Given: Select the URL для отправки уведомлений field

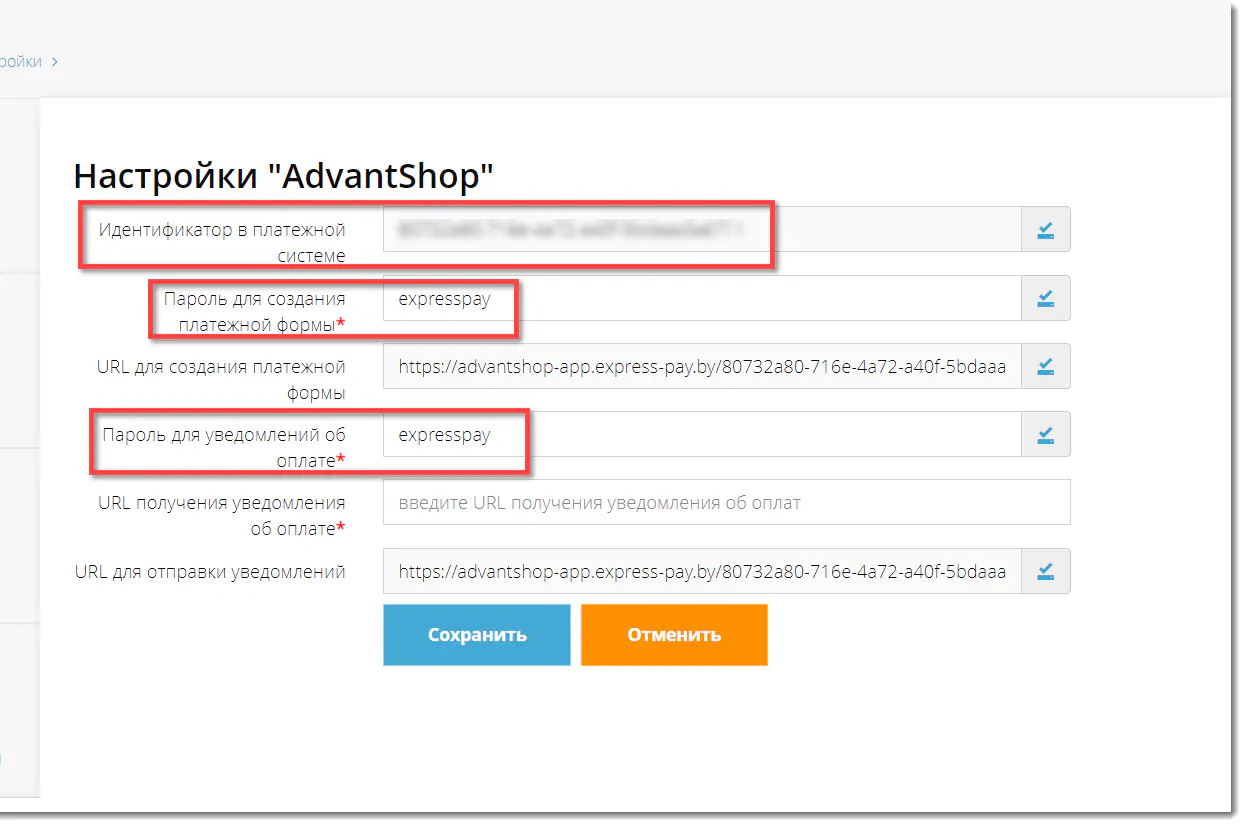Looking at the screenshot, I should coord(700,571).
